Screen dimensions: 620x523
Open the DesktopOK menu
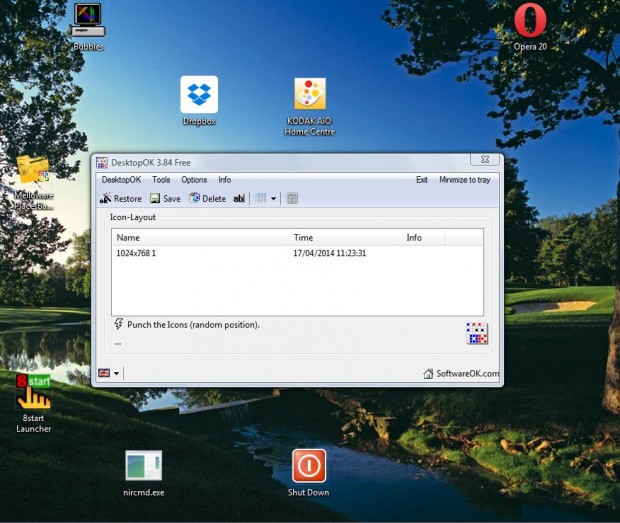coord(121,180)
